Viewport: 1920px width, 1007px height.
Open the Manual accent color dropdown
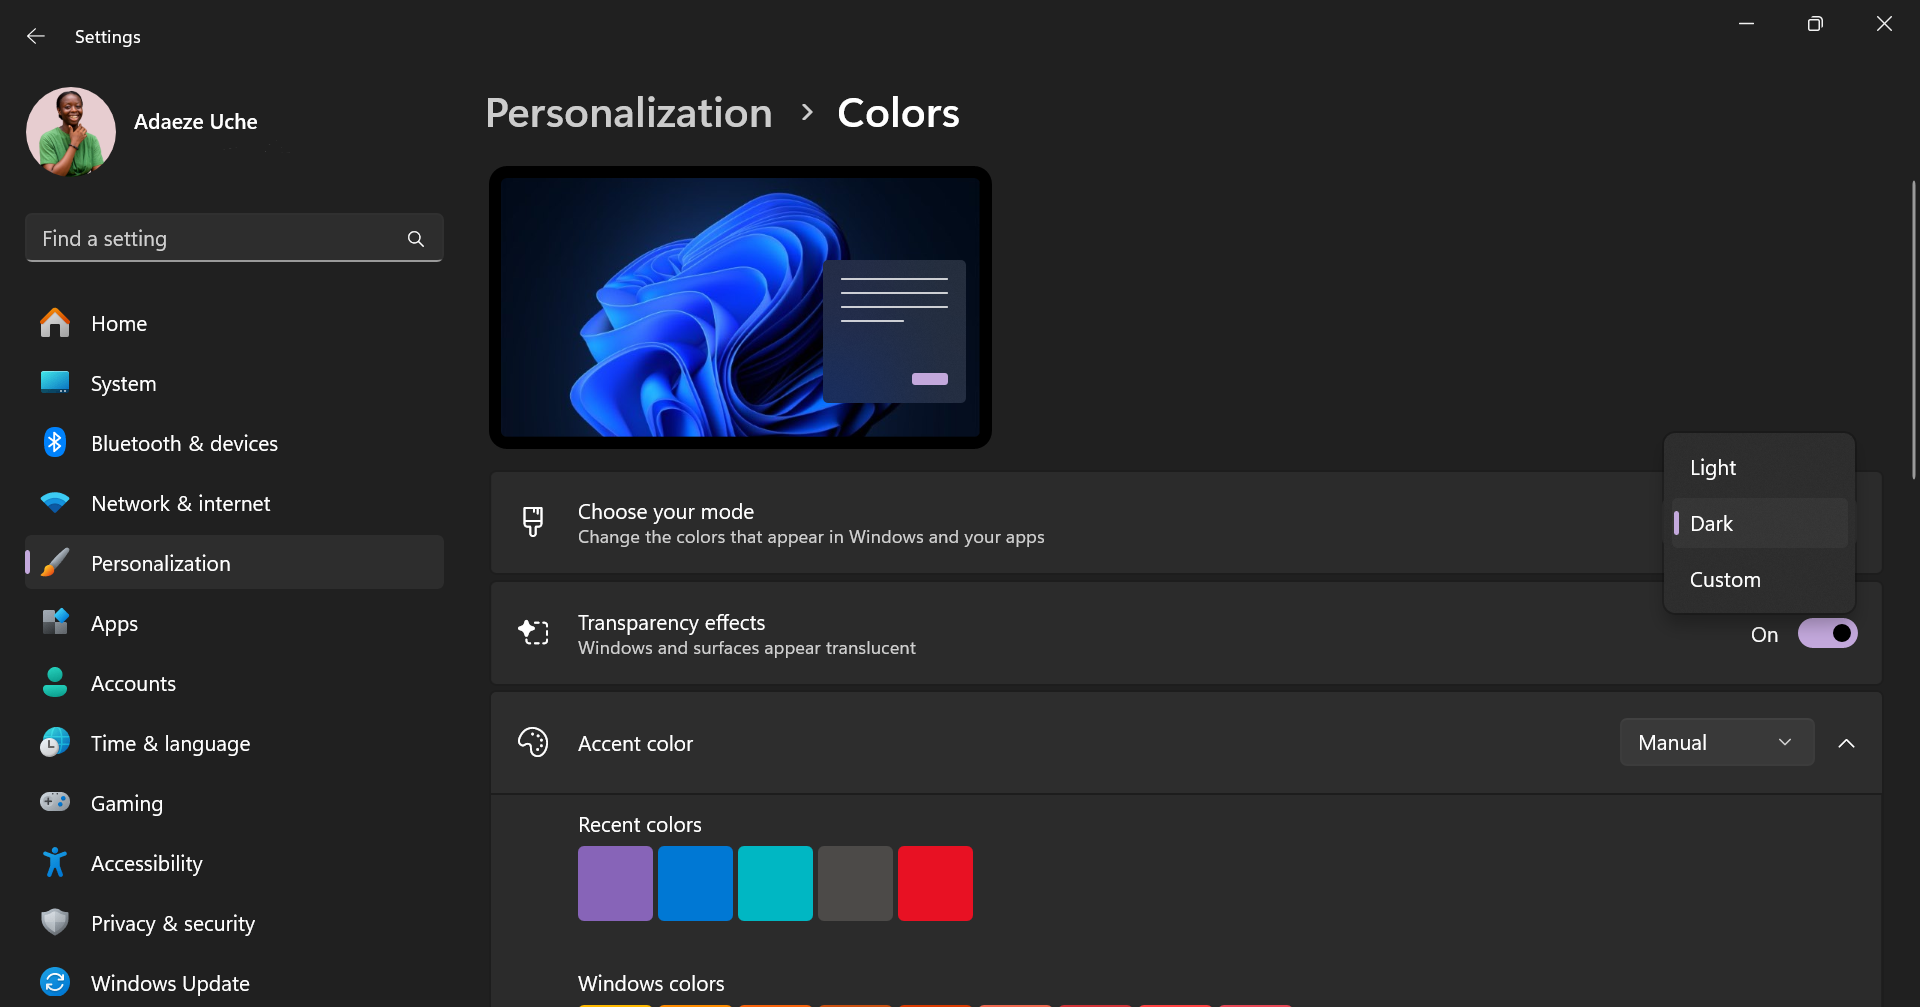point(1716,743)
